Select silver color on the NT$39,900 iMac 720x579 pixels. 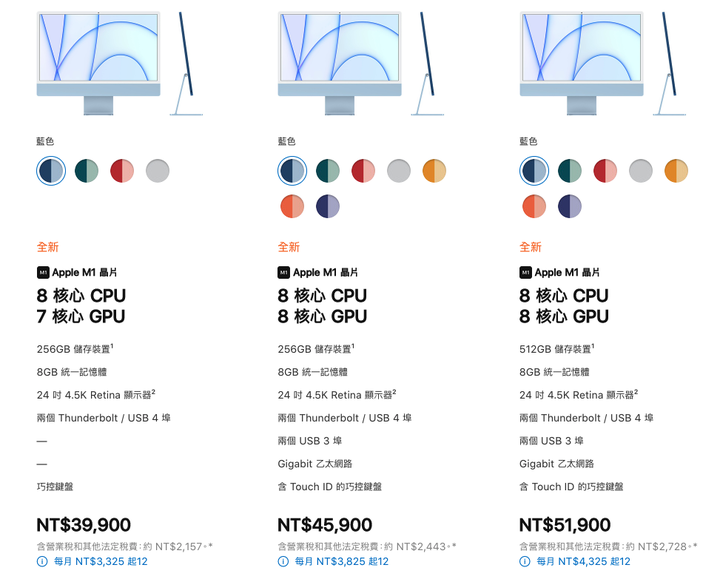click(x=157, y=171)
